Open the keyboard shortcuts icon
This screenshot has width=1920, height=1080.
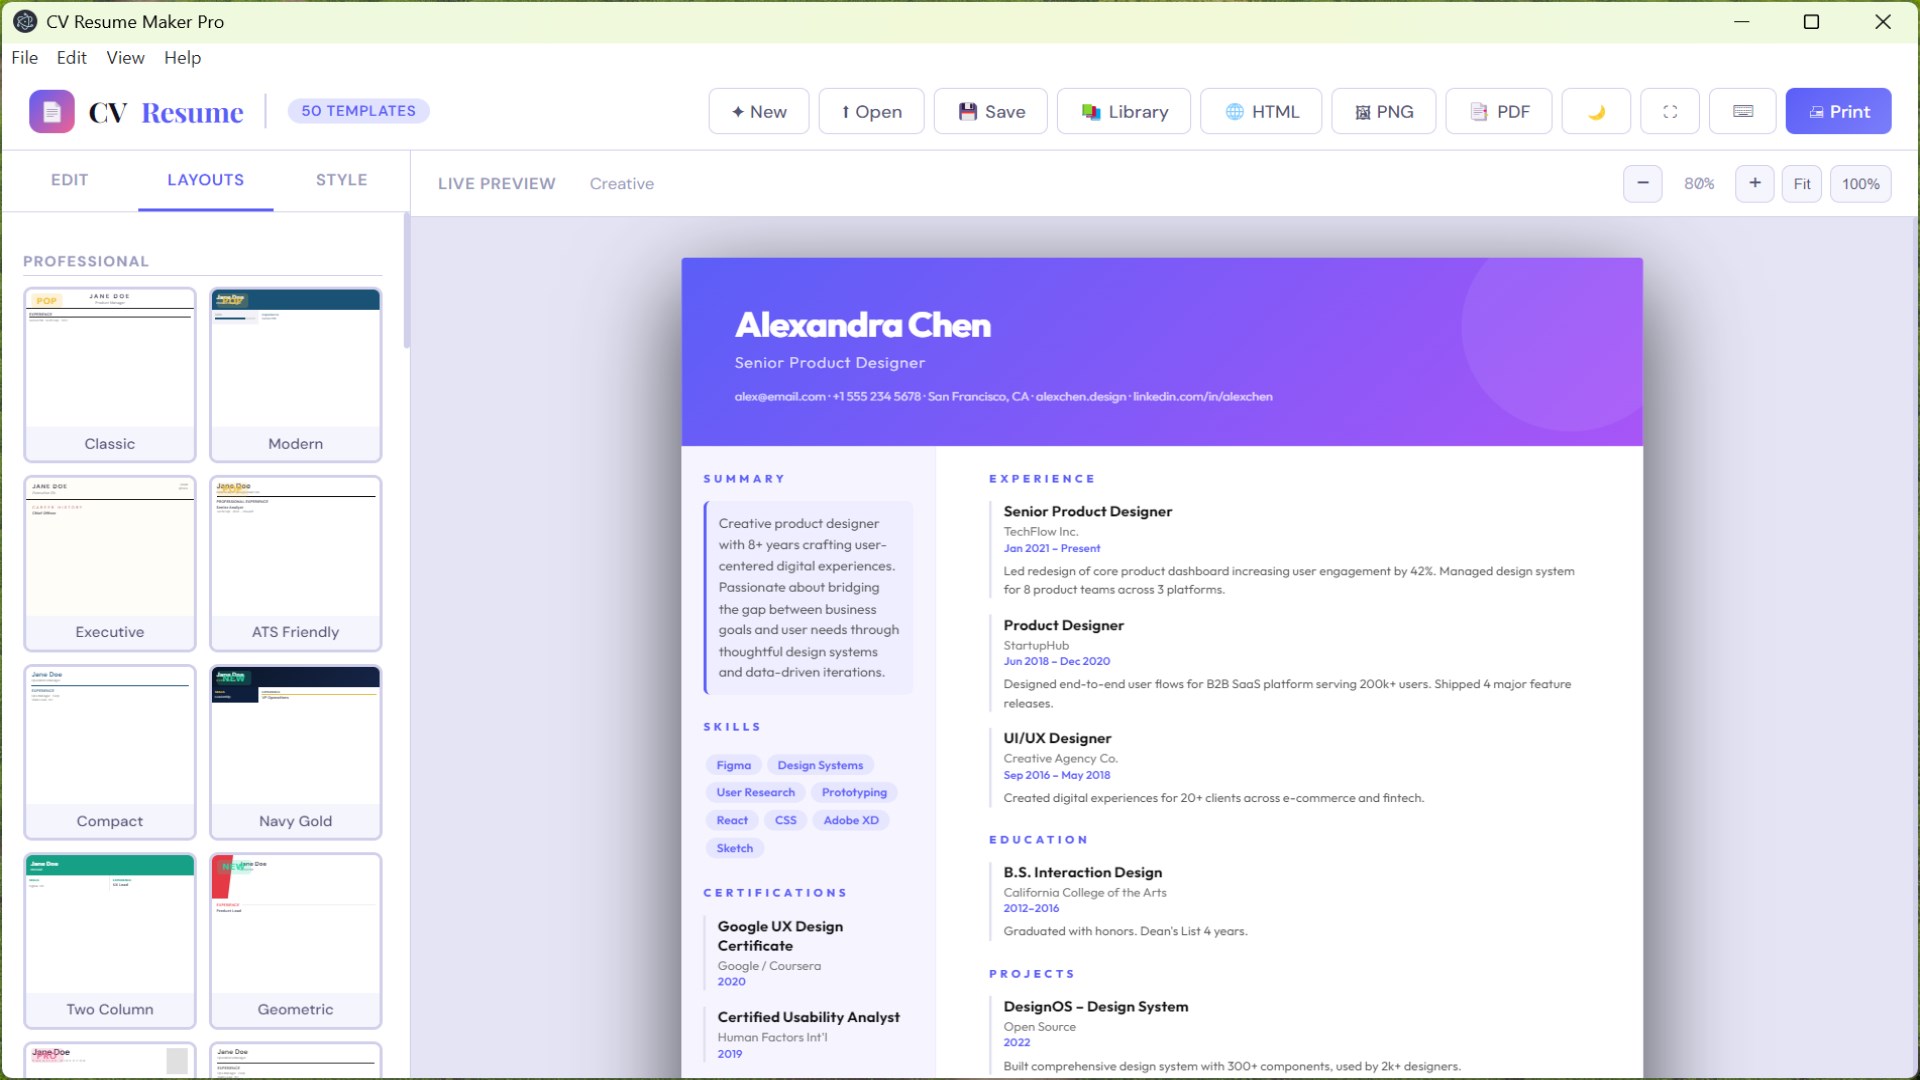[x=1742, y=112]
